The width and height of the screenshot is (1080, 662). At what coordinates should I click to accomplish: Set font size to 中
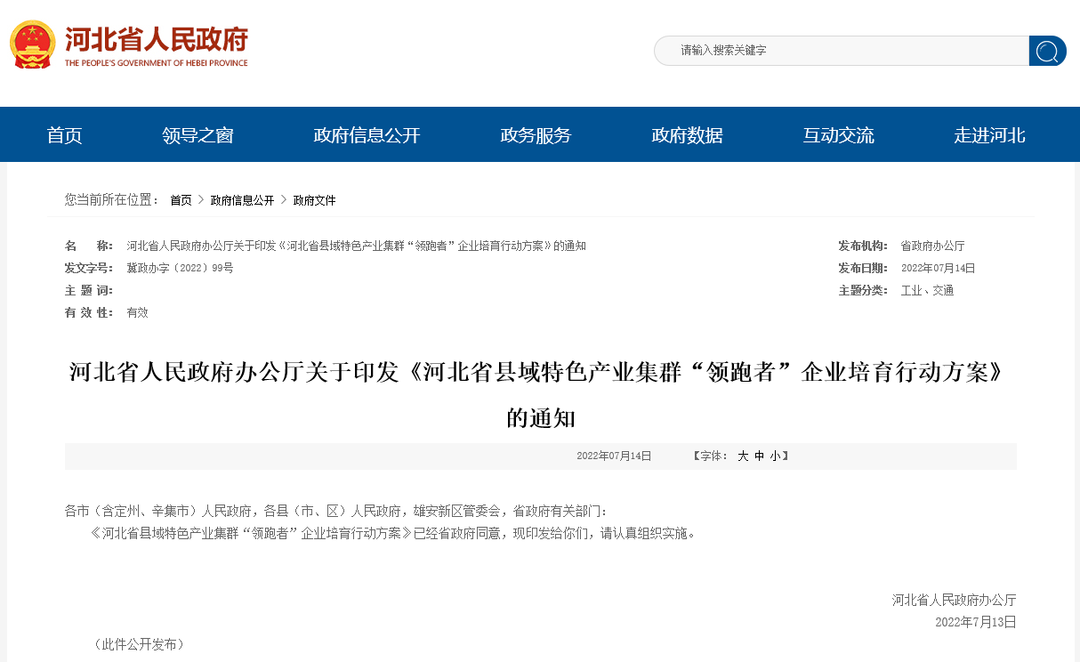[x=758, y=455]
